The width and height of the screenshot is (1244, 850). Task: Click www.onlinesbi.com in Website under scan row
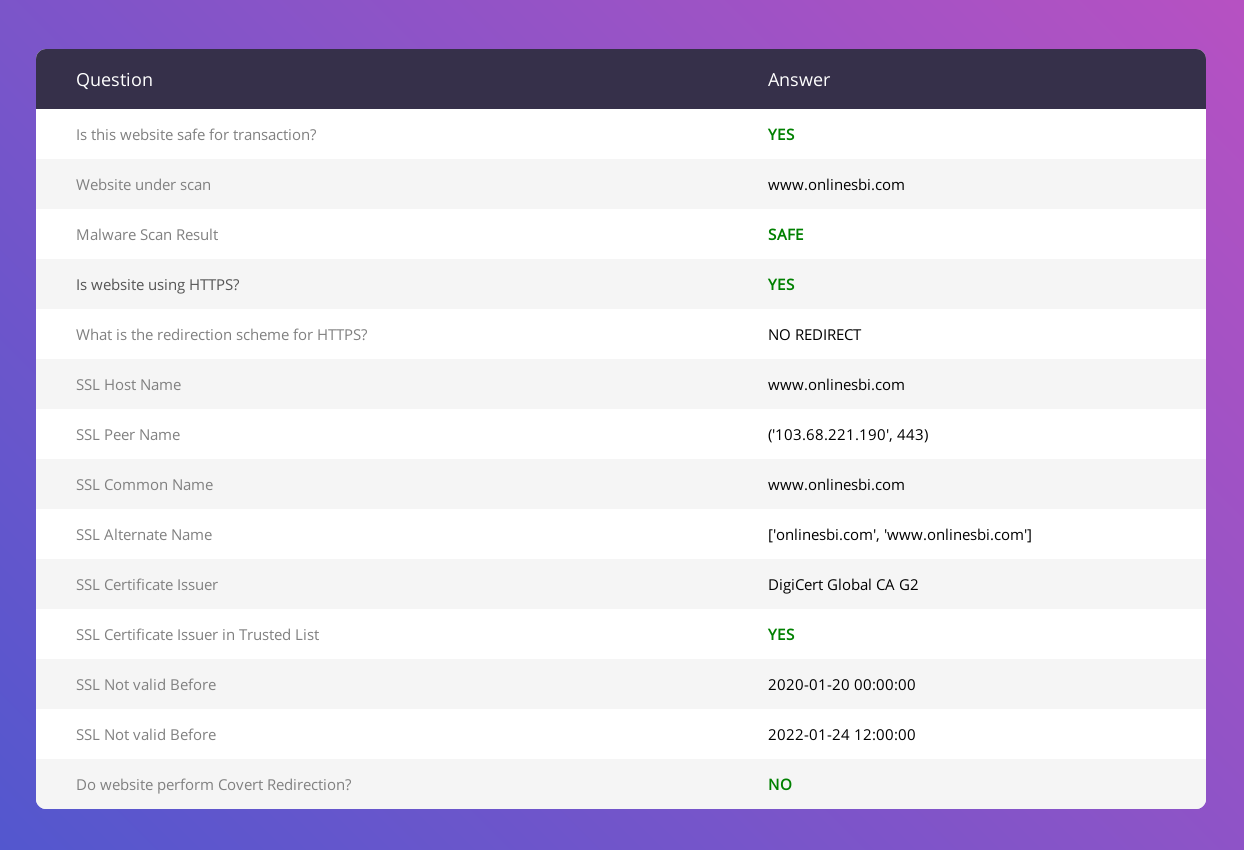click(836, 184)
